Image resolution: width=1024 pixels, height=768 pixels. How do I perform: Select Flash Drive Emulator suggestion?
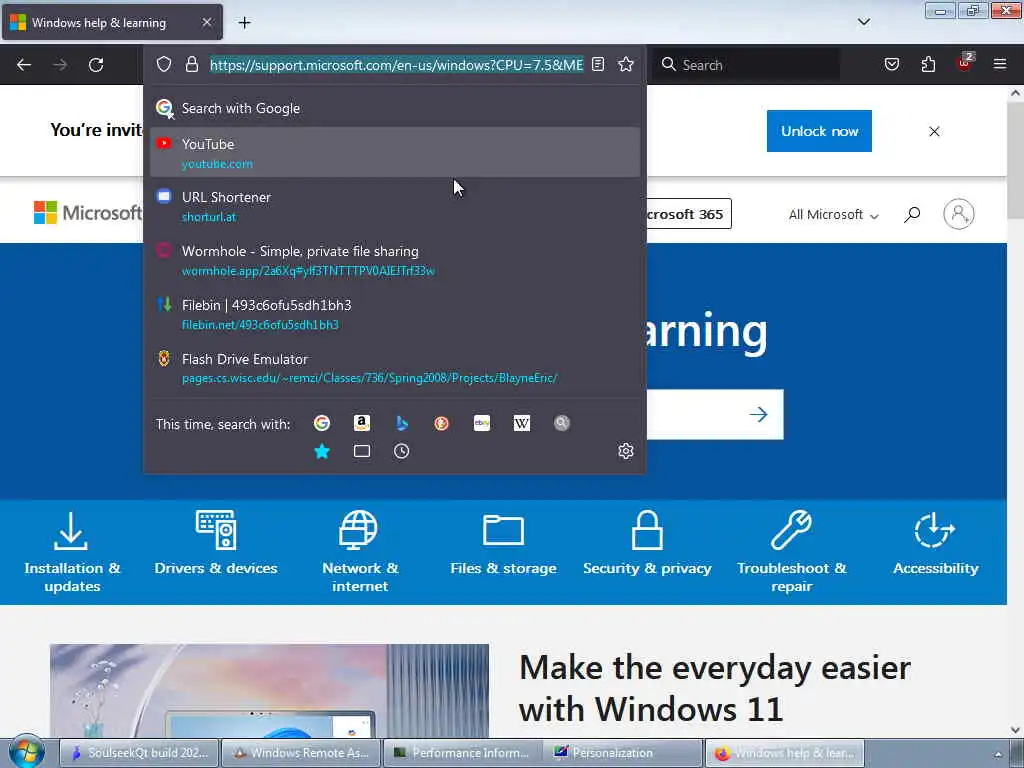[x=394, y=368]
